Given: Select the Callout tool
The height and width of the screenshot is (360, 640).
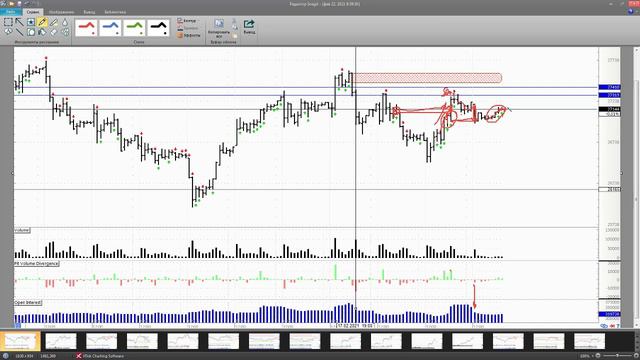Looking at the screenshot, I should click(x=8, y=32).
